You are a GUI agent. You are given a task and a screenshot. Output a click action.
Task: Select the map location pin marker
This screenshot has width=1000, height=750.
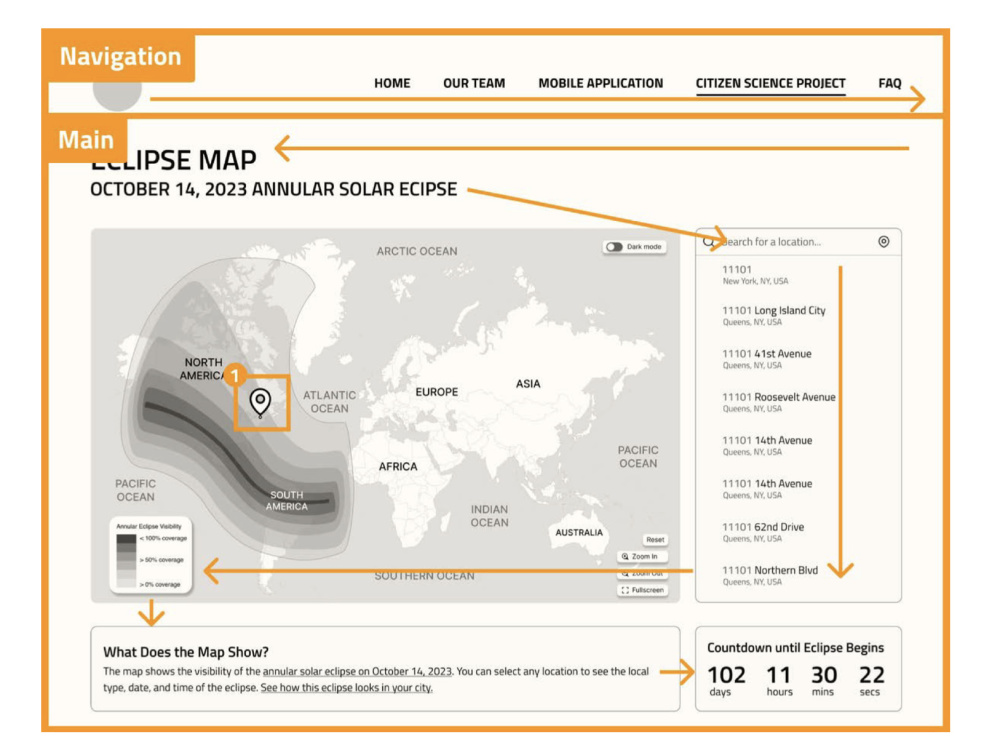coord(260,402)
